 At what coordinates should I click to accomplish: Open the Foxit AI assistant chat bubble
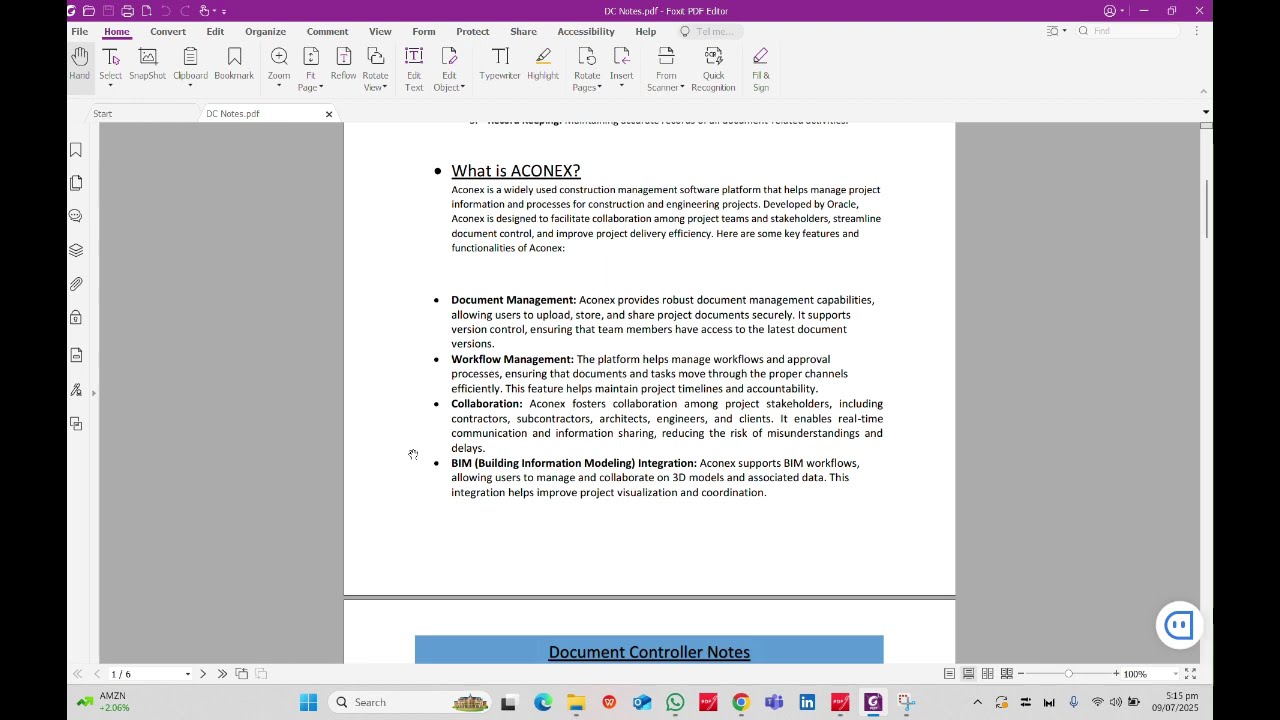pyautogui.click(x=1179, y=625)
